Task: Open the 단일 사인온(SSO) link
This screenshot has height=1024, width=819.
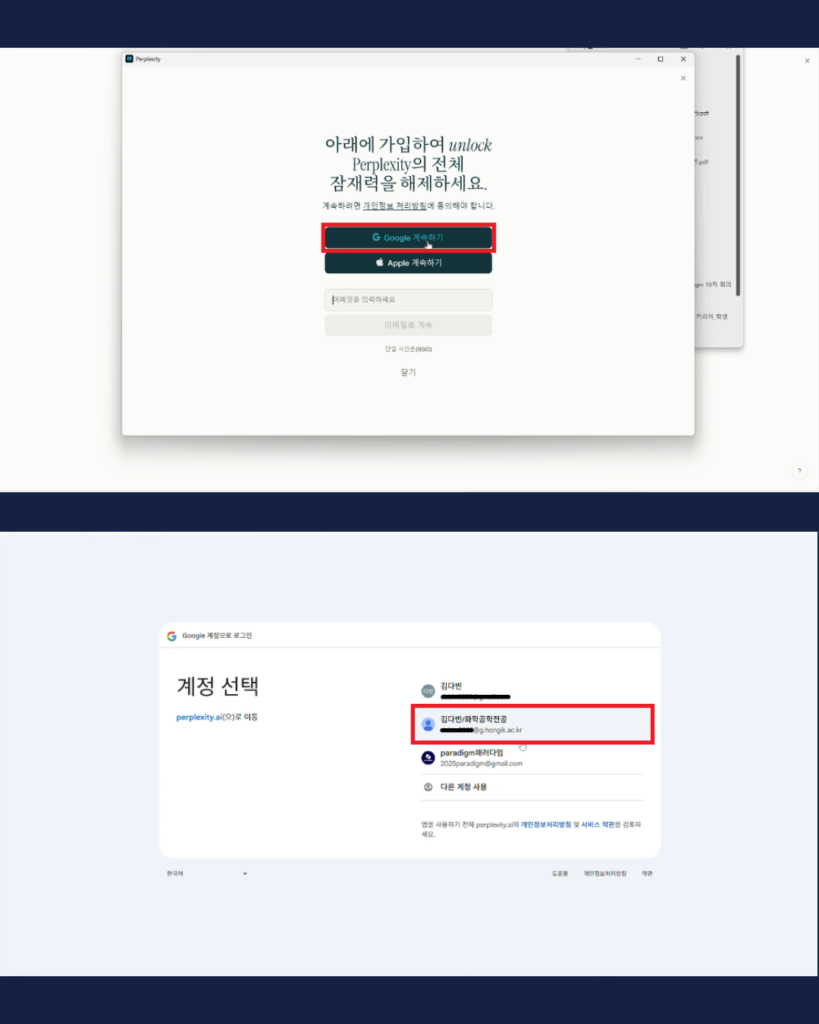Action: [408, 349]
